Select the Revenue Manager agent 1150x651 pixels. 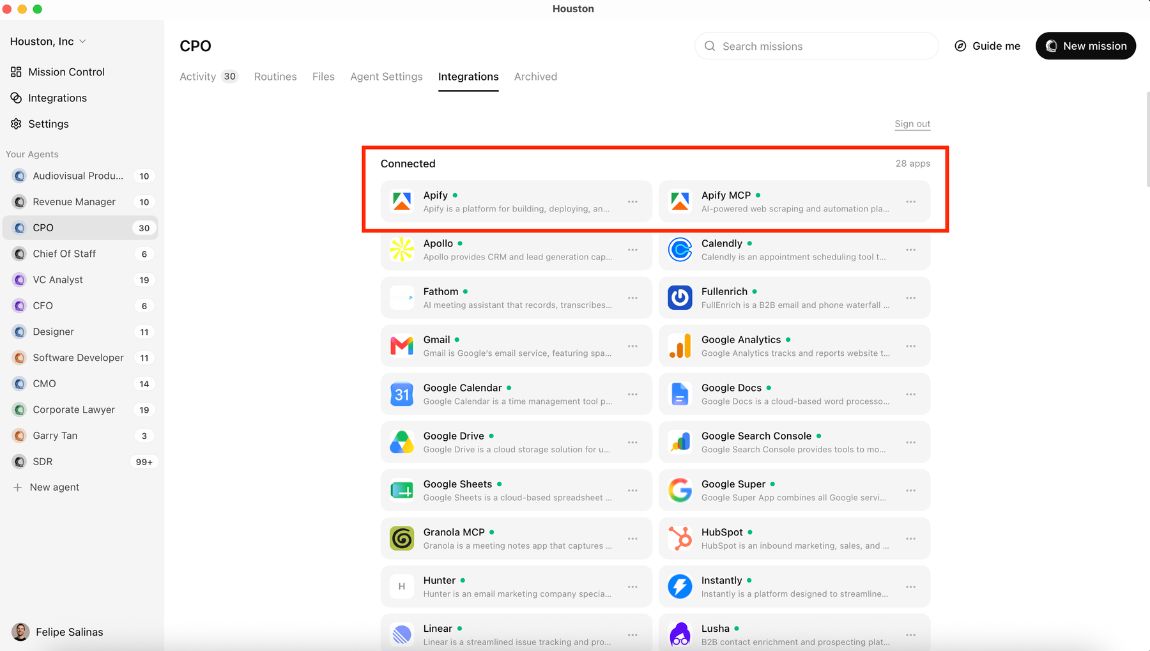click(81, 202)
